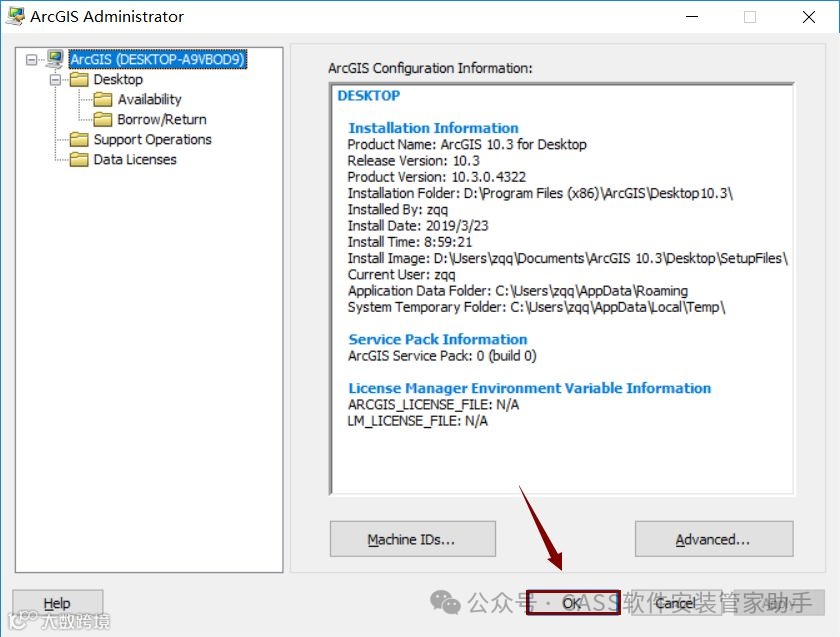The height and width of the screenshot is (637, 840).
Task: Click the Release Version: 10.3 line
Action: tap(414, 161)
